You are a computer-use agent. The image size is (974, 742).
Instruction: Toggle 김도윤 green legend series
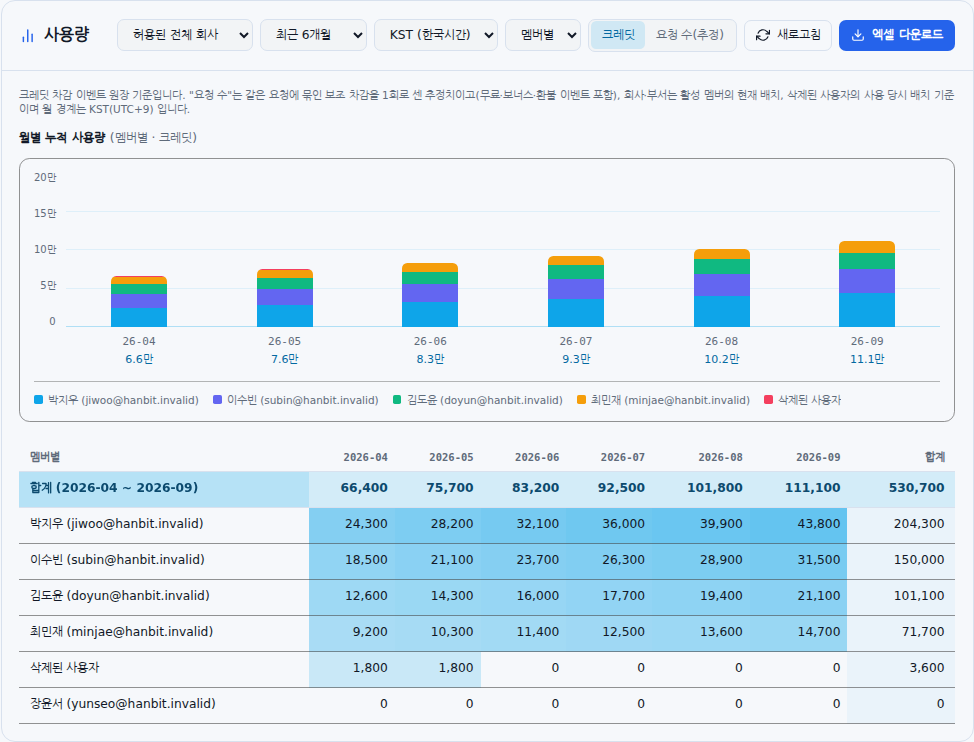point(478,400)
